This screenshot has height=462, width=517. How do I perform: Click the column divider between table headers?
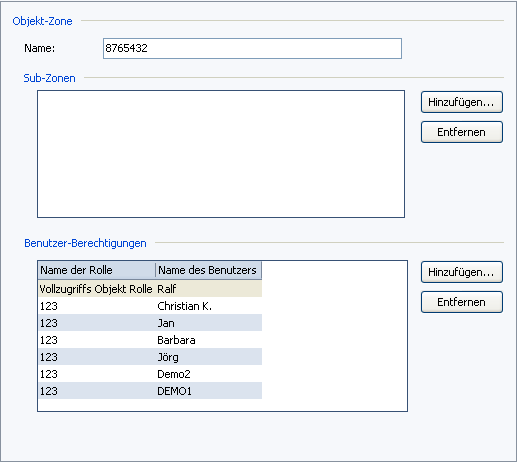155,270
